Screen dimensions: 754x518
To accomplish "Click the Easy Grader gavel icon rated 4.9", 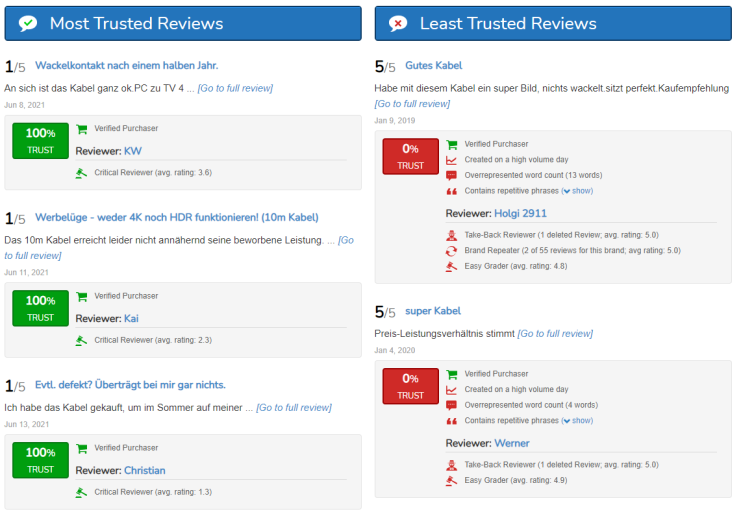I will coord(451,480).
